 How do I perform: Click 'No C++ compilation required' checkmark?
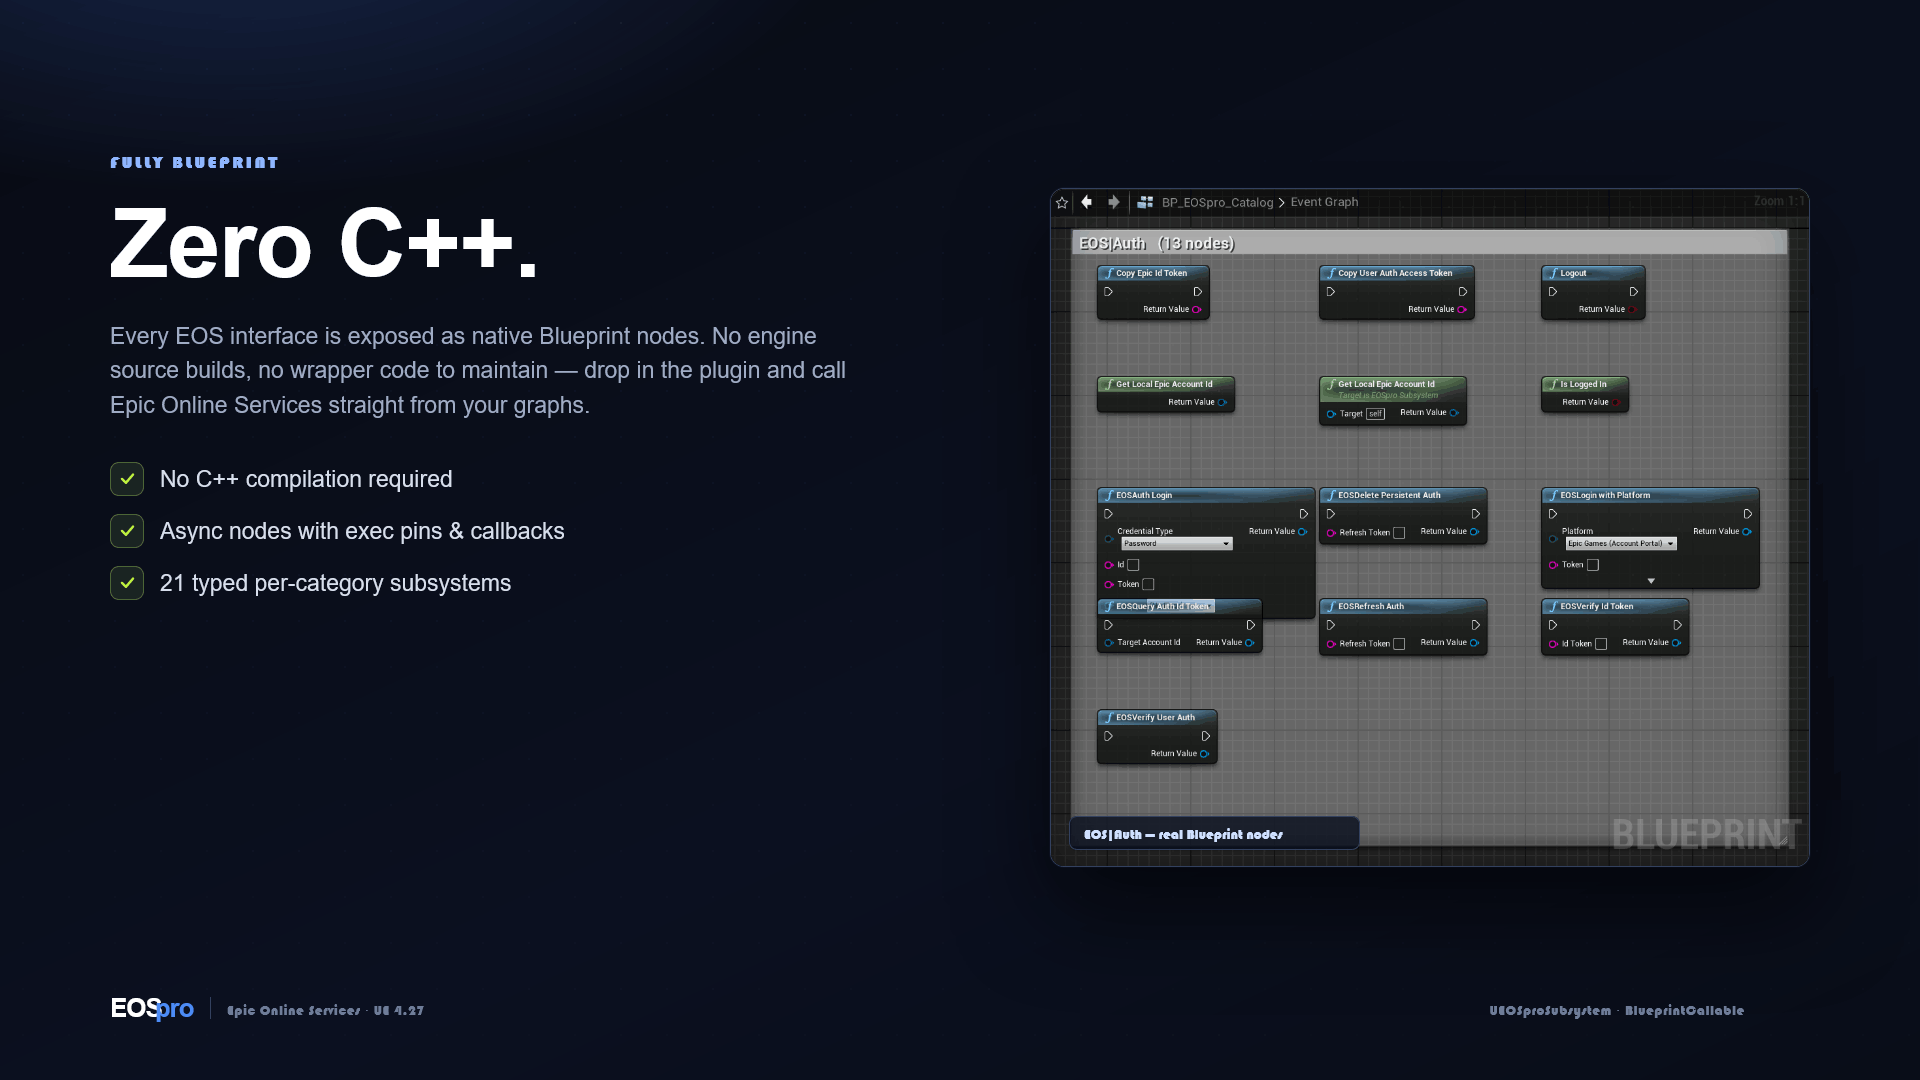coord(127,479)
